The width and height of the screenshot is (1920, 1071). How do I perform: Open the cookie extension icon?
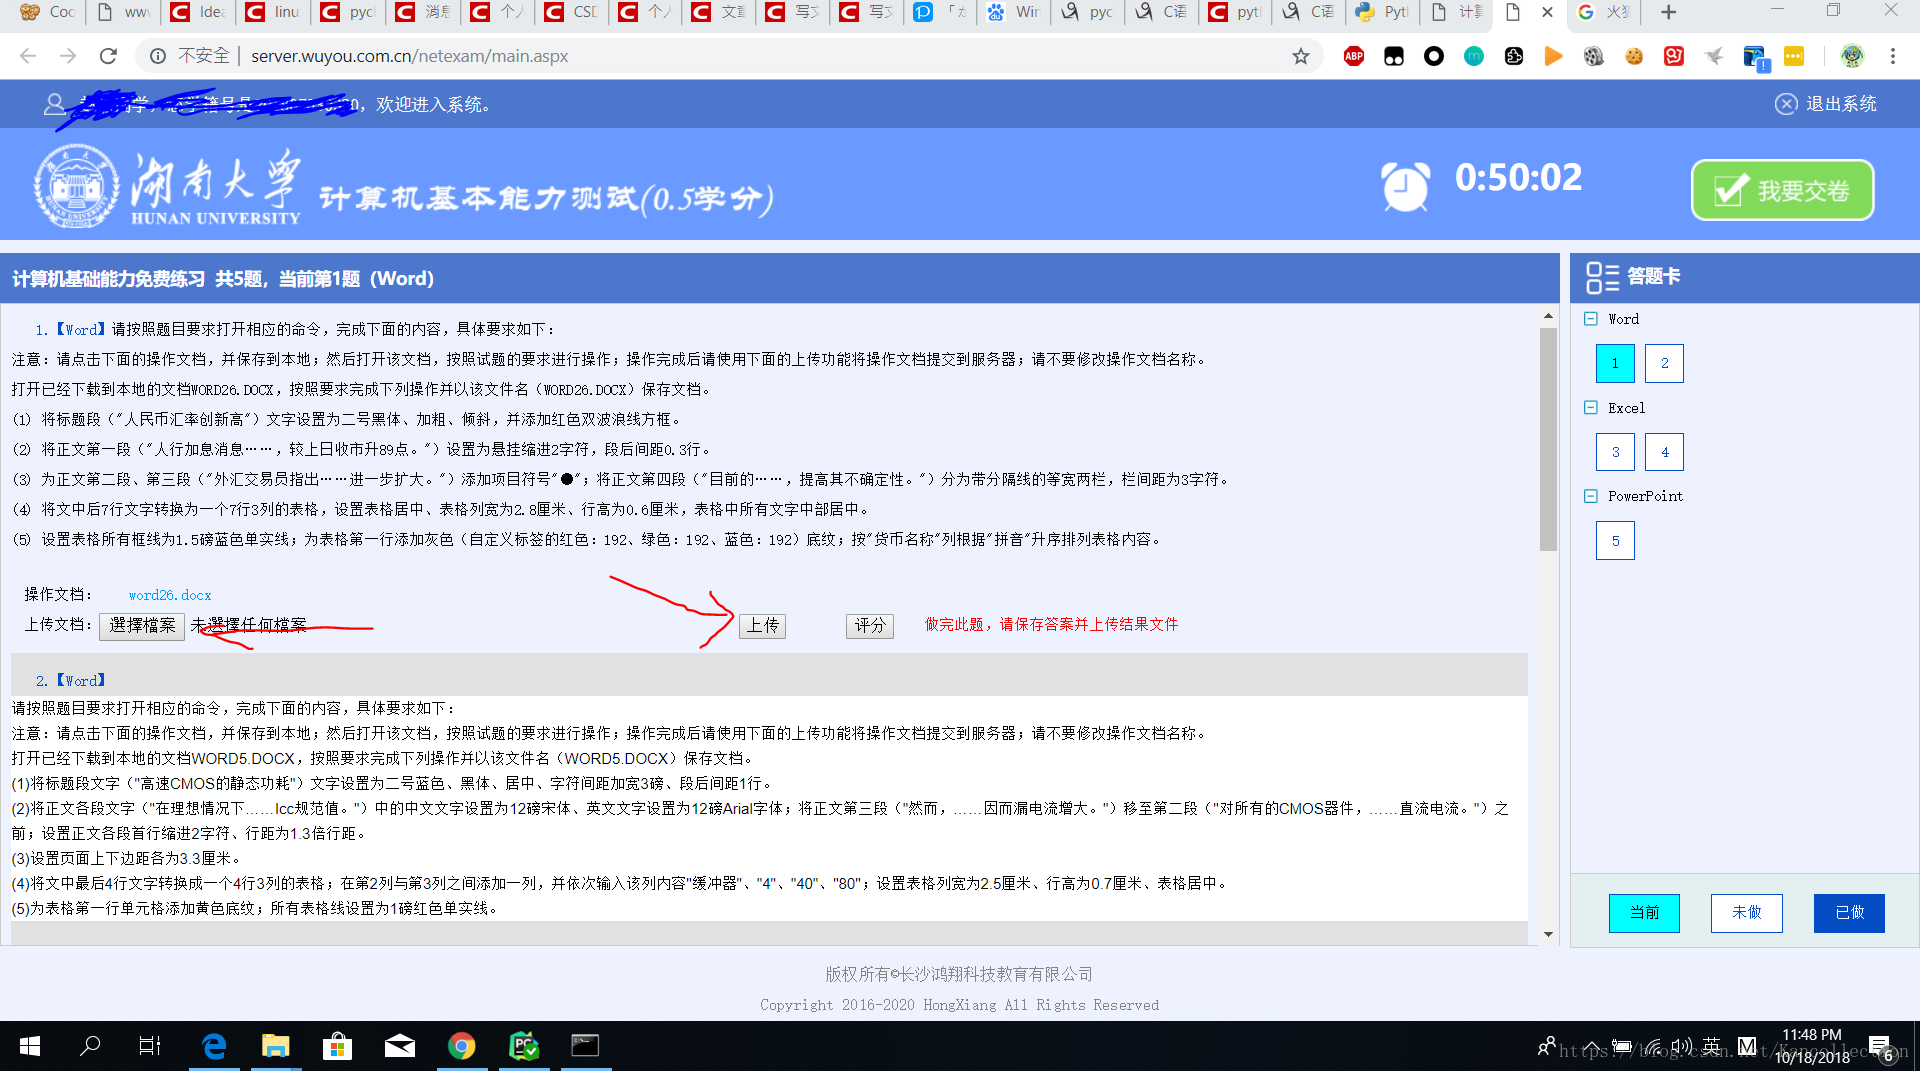click(1634, 56)
